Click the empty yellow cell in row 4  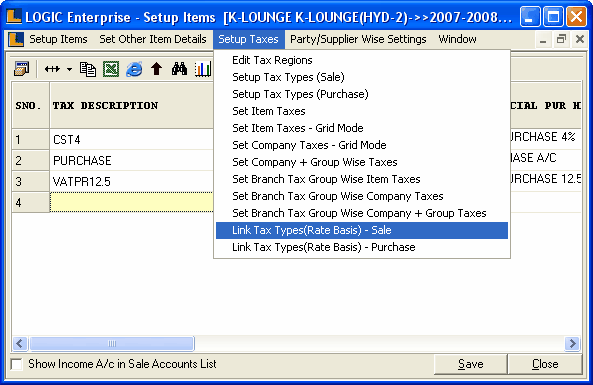(132, 202)
